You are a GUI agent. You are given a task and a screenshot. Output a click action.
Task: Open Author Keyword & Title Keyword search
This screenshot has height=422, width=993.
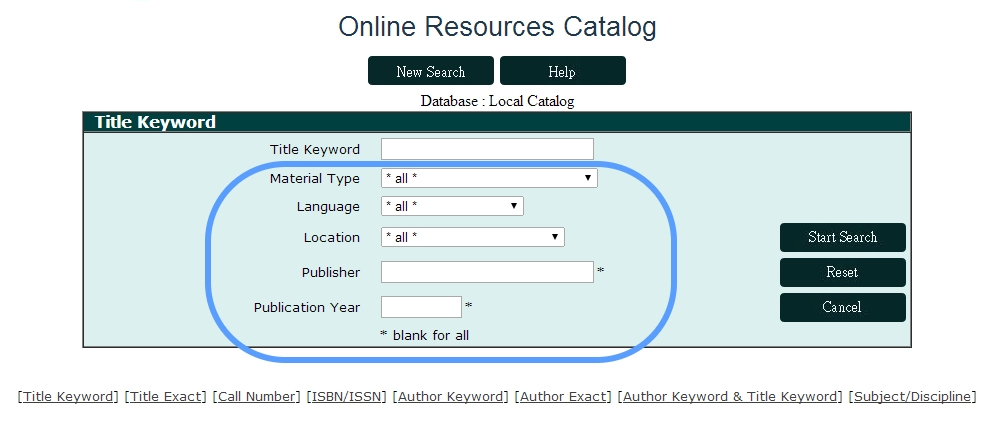[730, 397]
